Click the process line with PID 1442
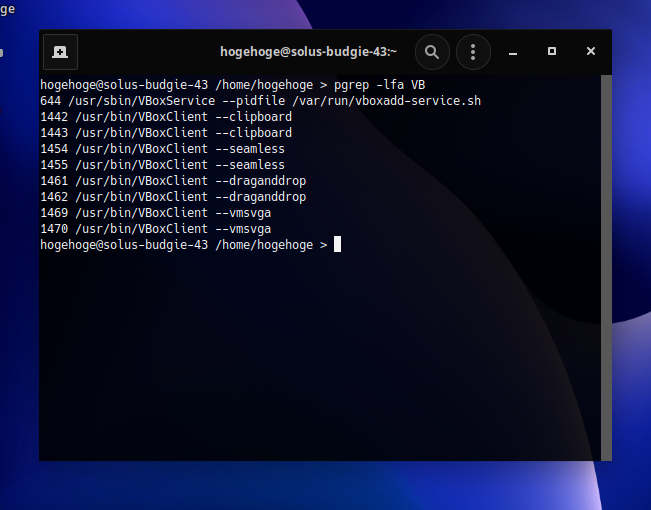651x510 pixels. (x=166, y=117)
